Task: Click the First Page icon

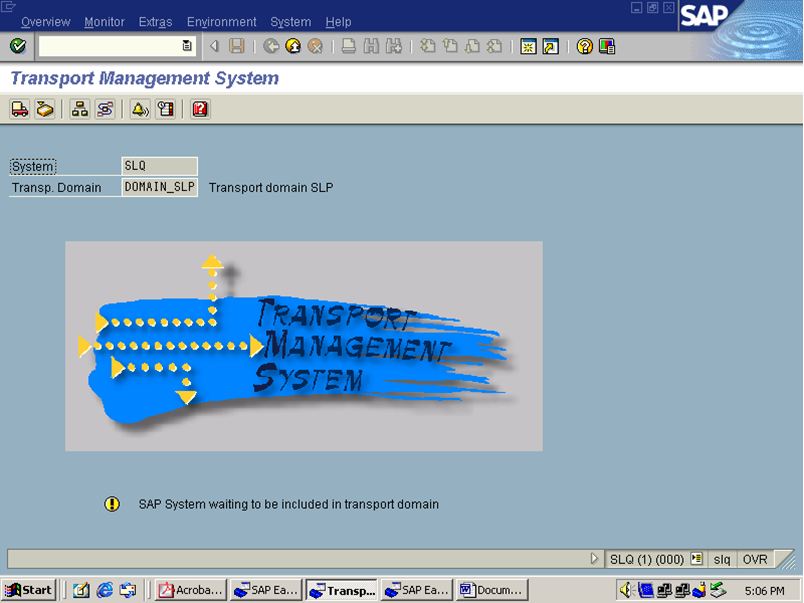Action: click(x=427, y=47)
